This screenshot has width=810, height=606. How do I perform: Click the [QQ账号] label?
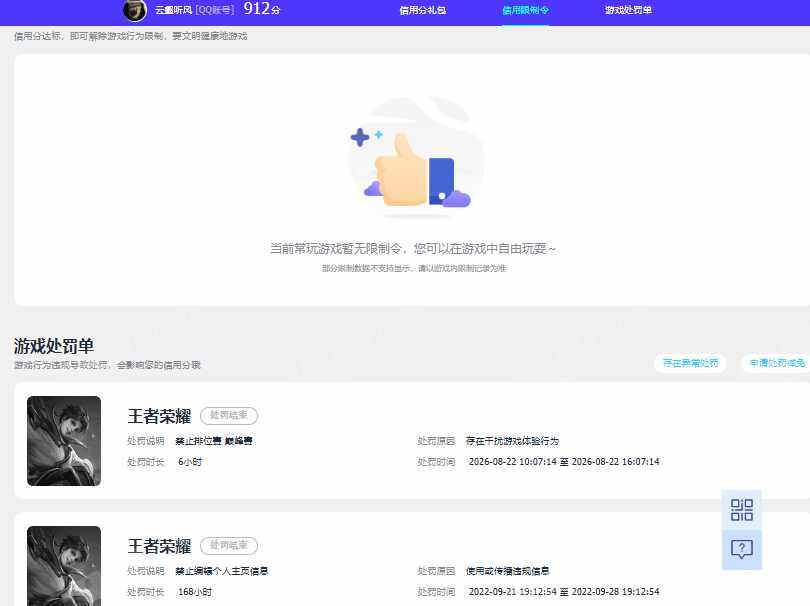point(214,10)
